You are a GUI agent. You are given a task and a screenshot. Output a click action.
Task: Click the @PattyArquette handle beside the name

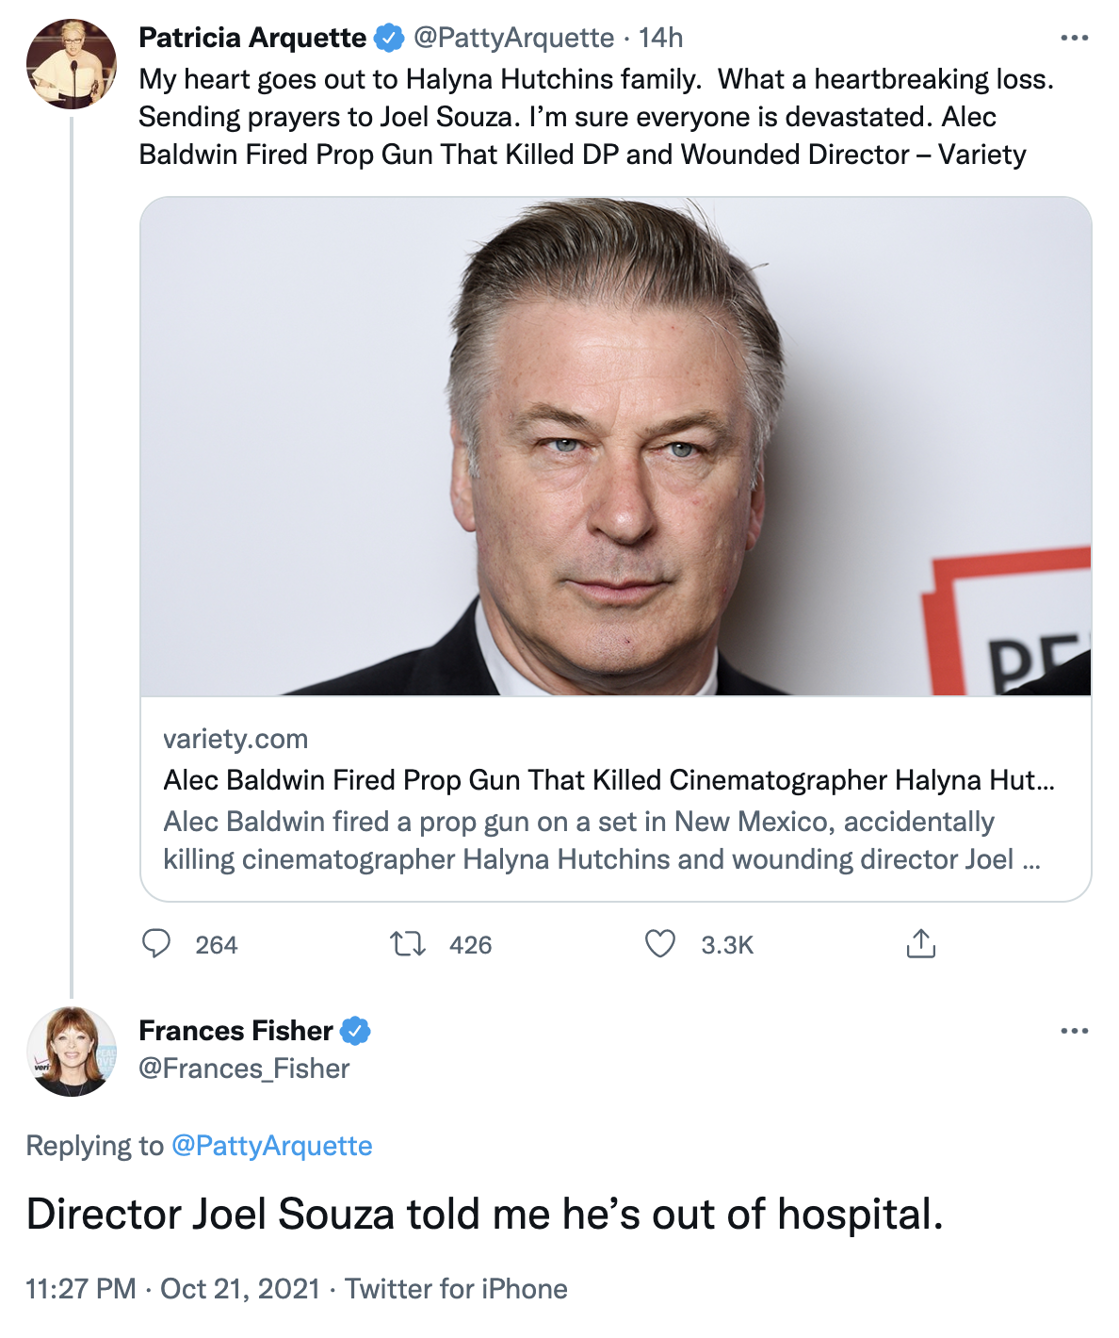514,38
